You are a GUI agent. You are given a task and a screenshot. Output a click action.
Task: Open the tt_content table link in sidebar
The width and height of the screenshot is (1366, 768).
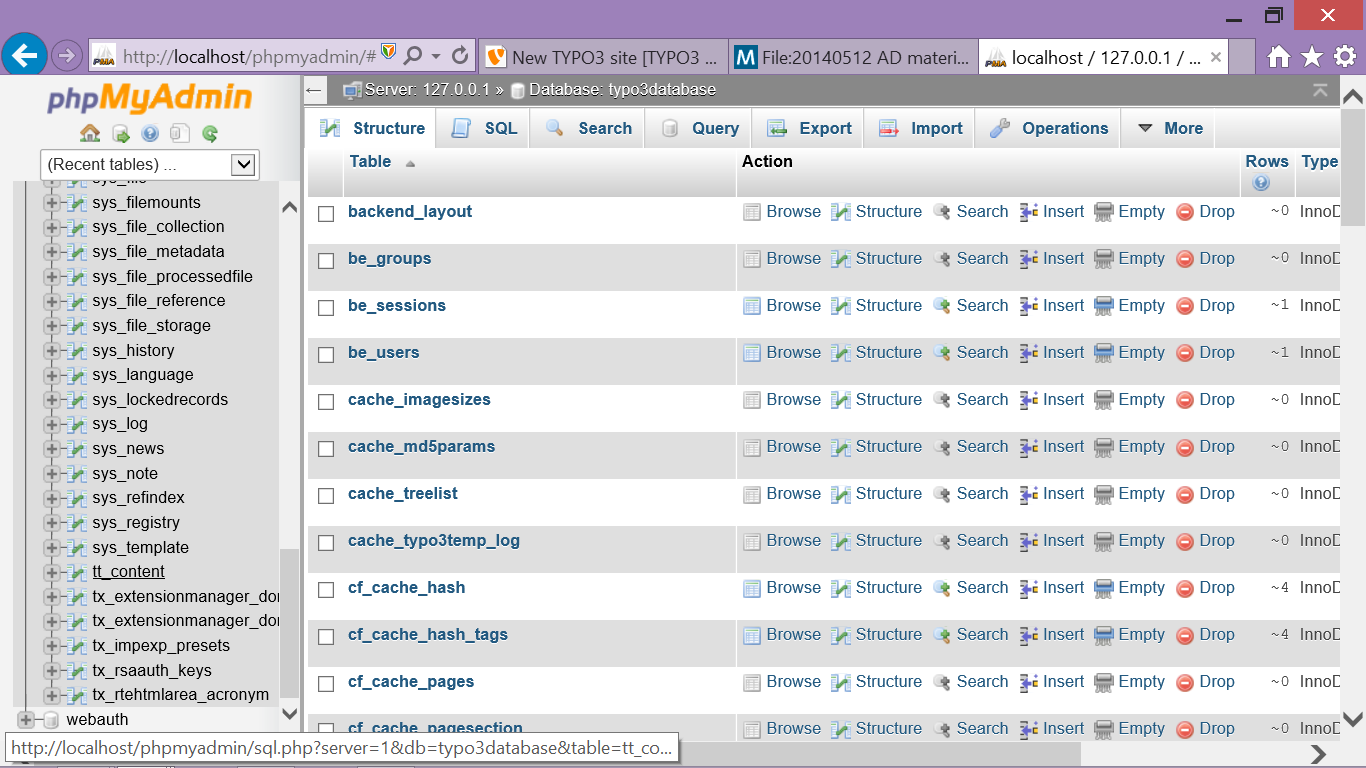tap(128, 572)
